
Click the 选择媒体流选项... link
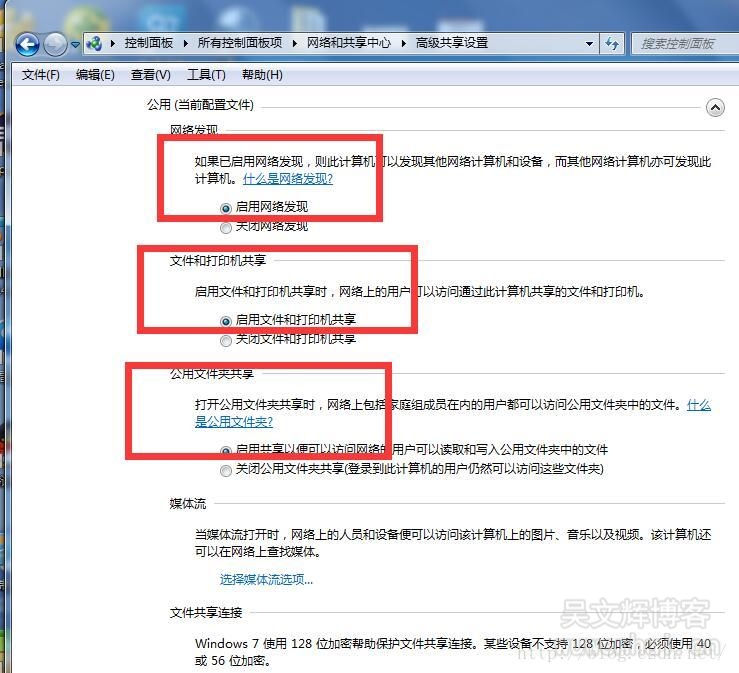tap(266, 579)
